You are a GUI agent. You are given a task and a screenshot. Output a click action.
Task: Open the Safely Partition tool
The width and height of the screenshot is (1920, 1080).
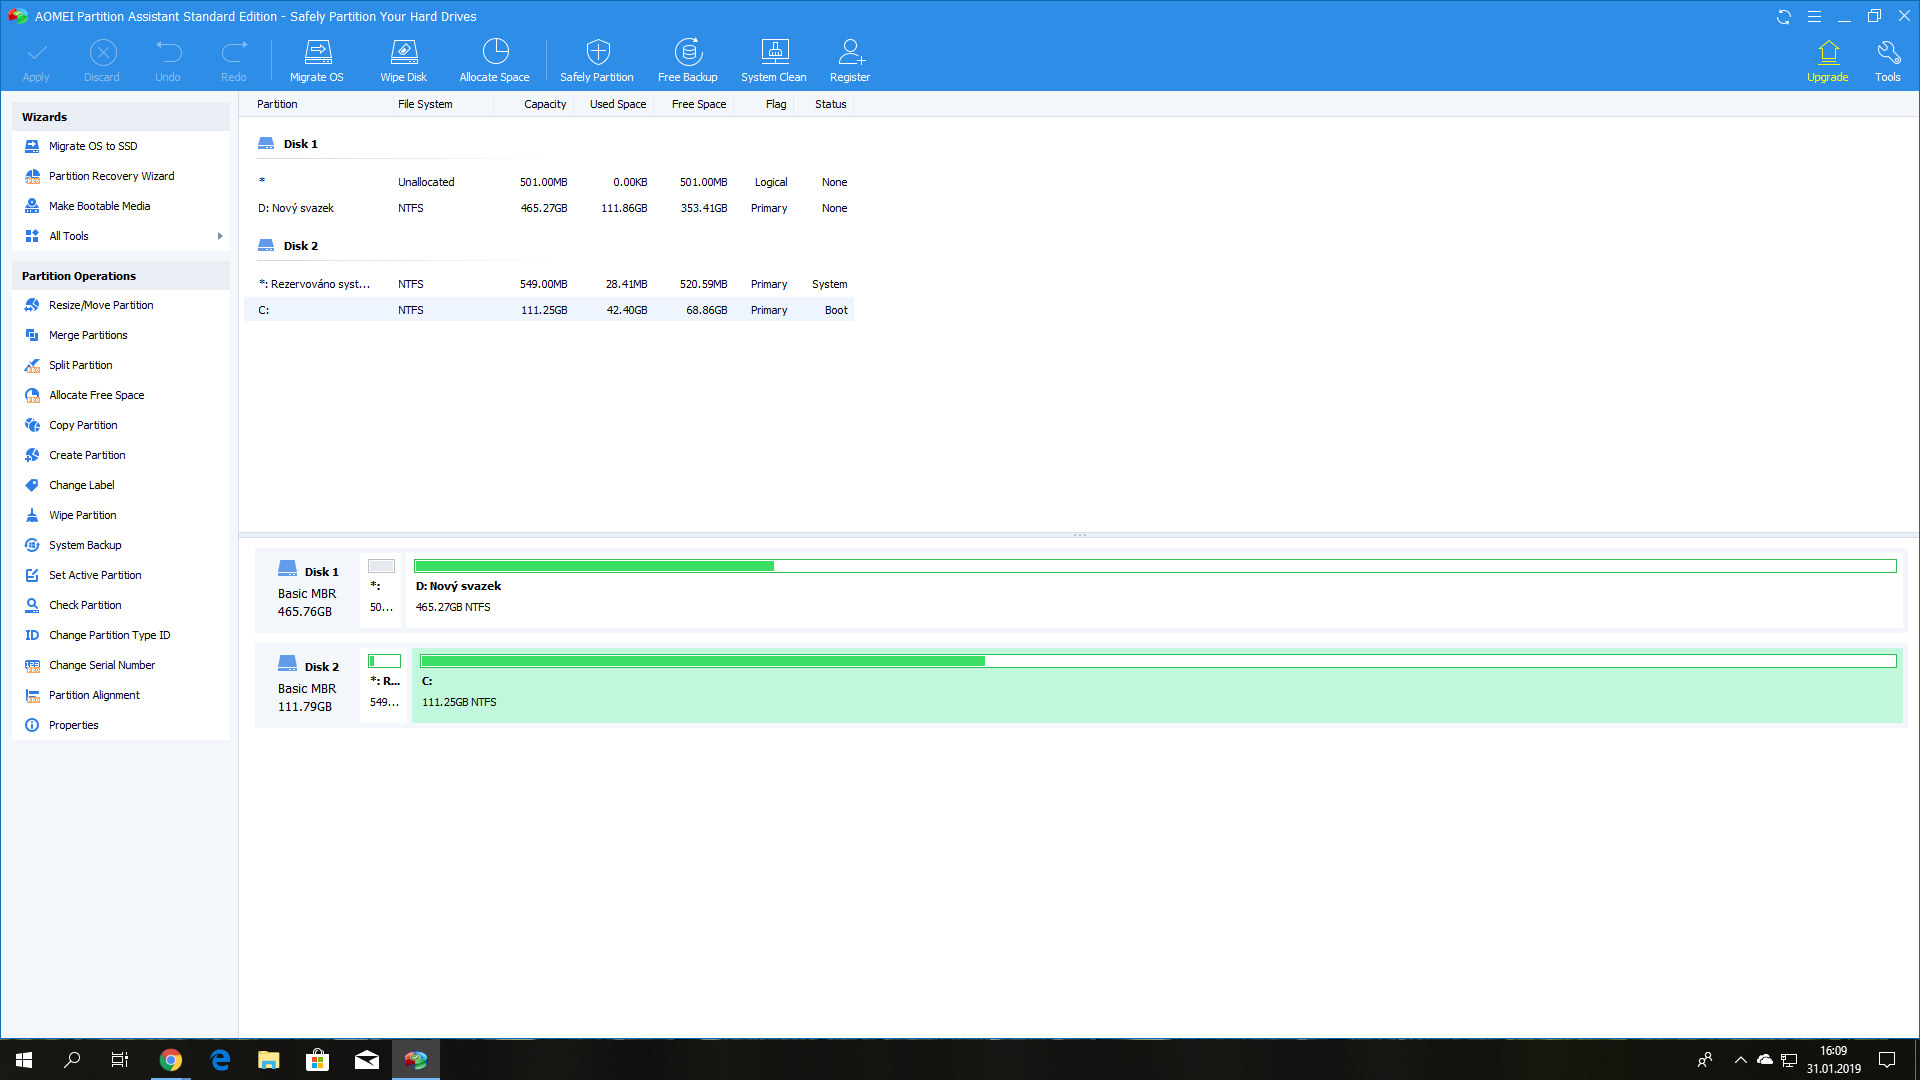[x=597, y=60]
